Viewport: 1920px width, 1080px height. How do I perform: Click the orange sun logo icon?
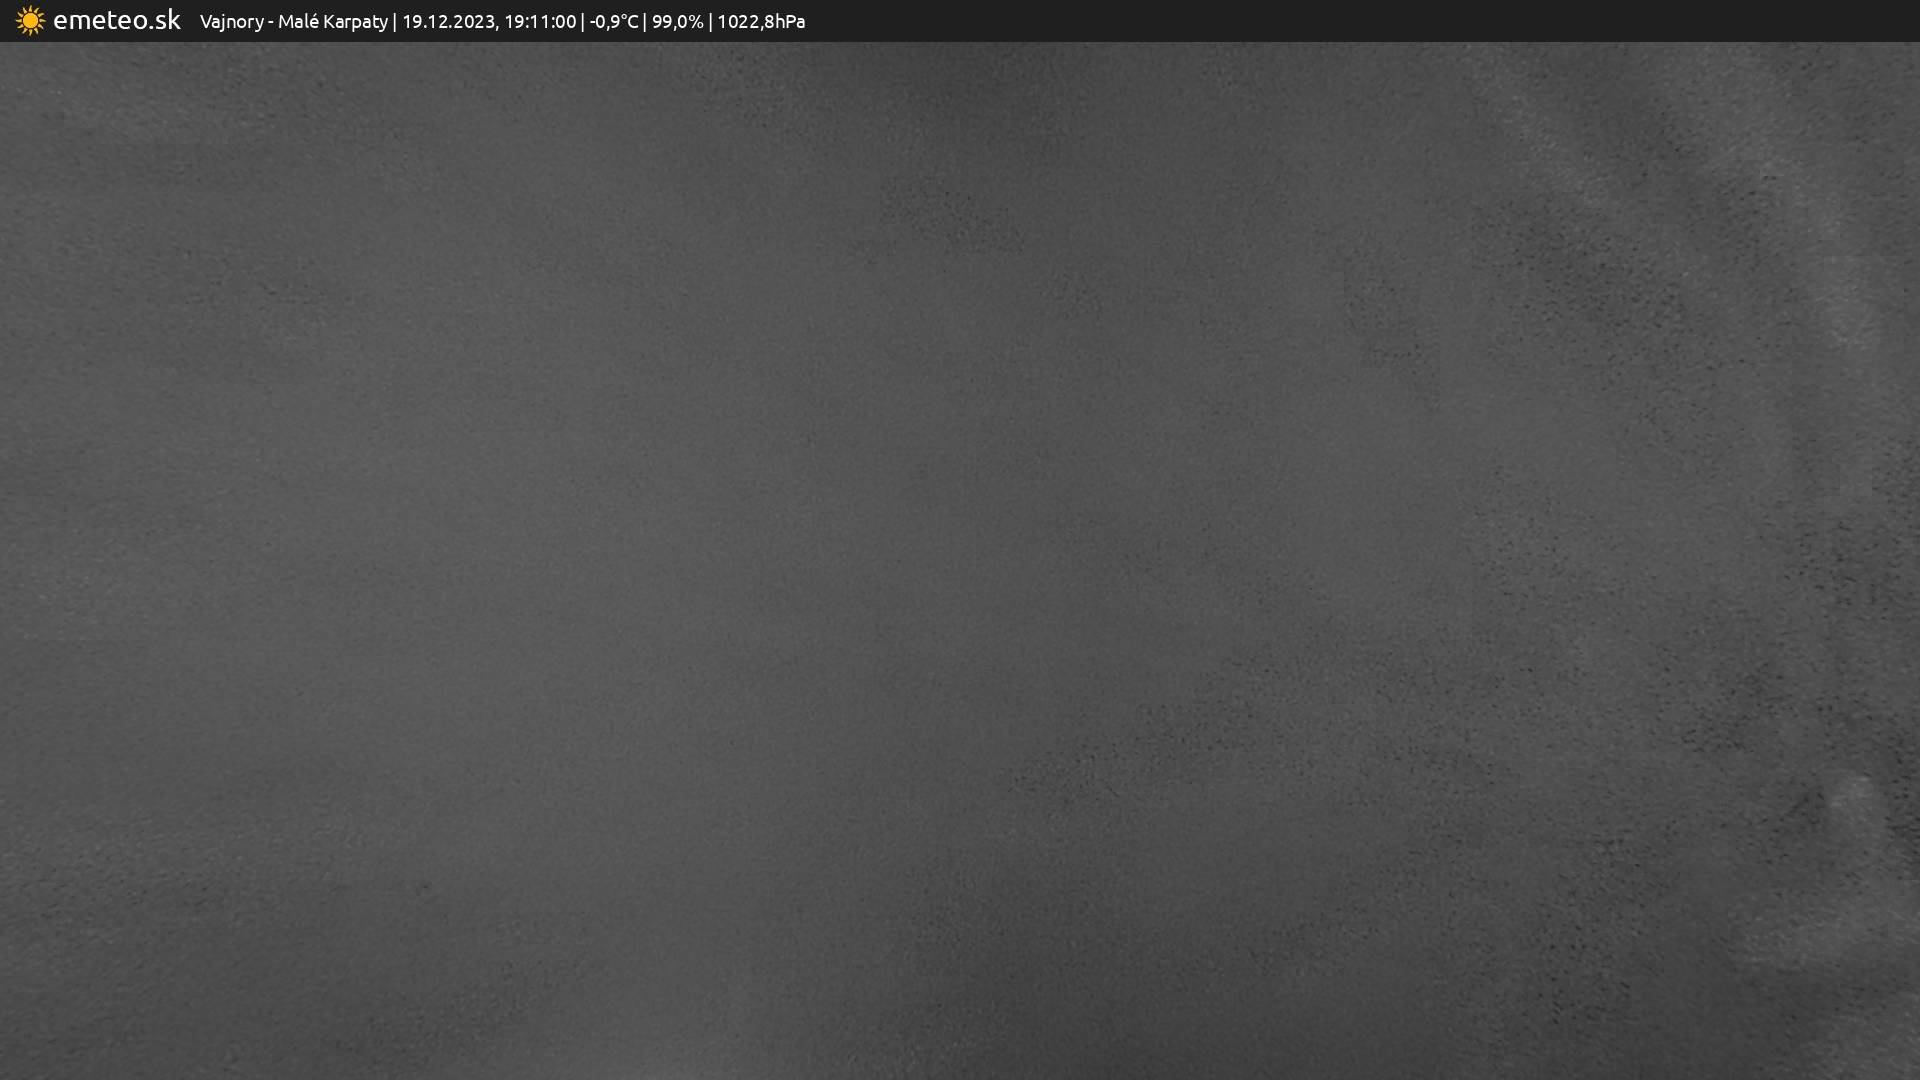[30, 21]
